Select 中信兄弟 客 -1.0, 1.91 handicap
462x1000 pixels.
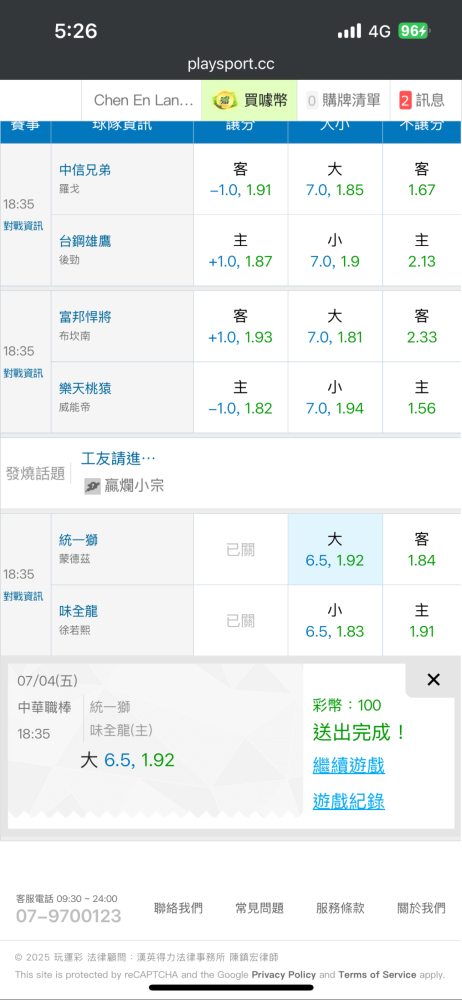[241, 179]
